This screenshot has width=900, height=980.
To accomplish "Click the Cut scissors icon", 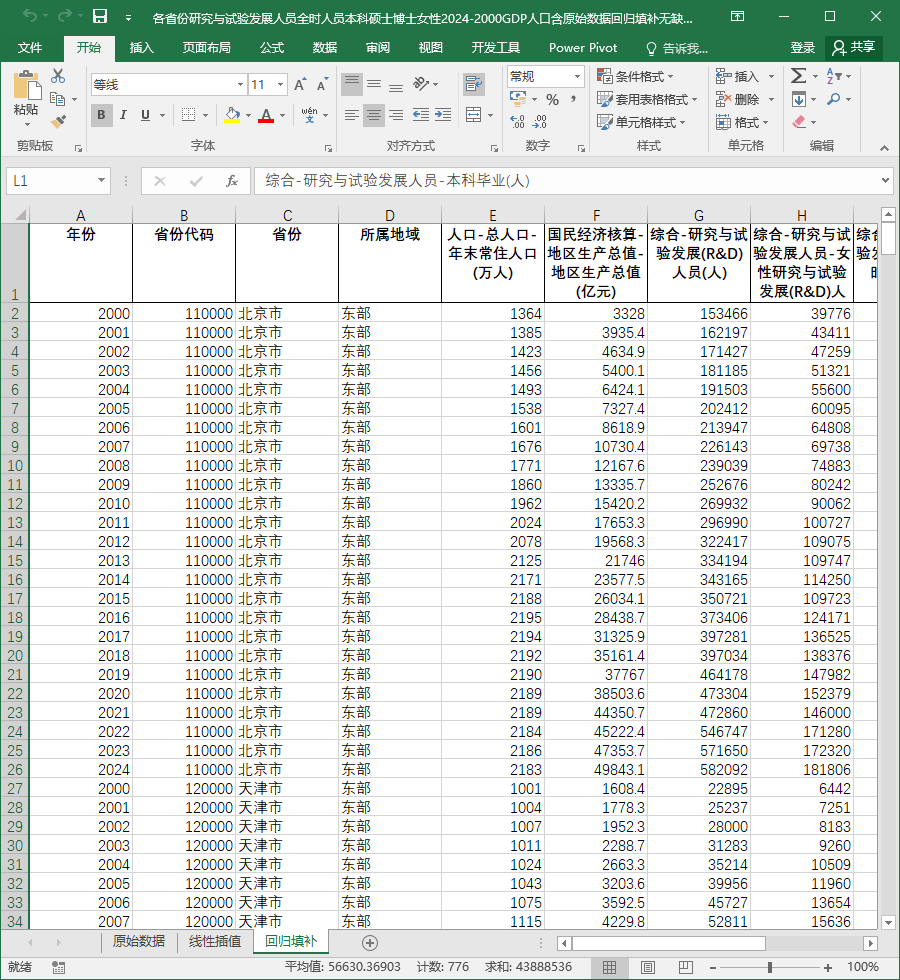I will (58, 76).
